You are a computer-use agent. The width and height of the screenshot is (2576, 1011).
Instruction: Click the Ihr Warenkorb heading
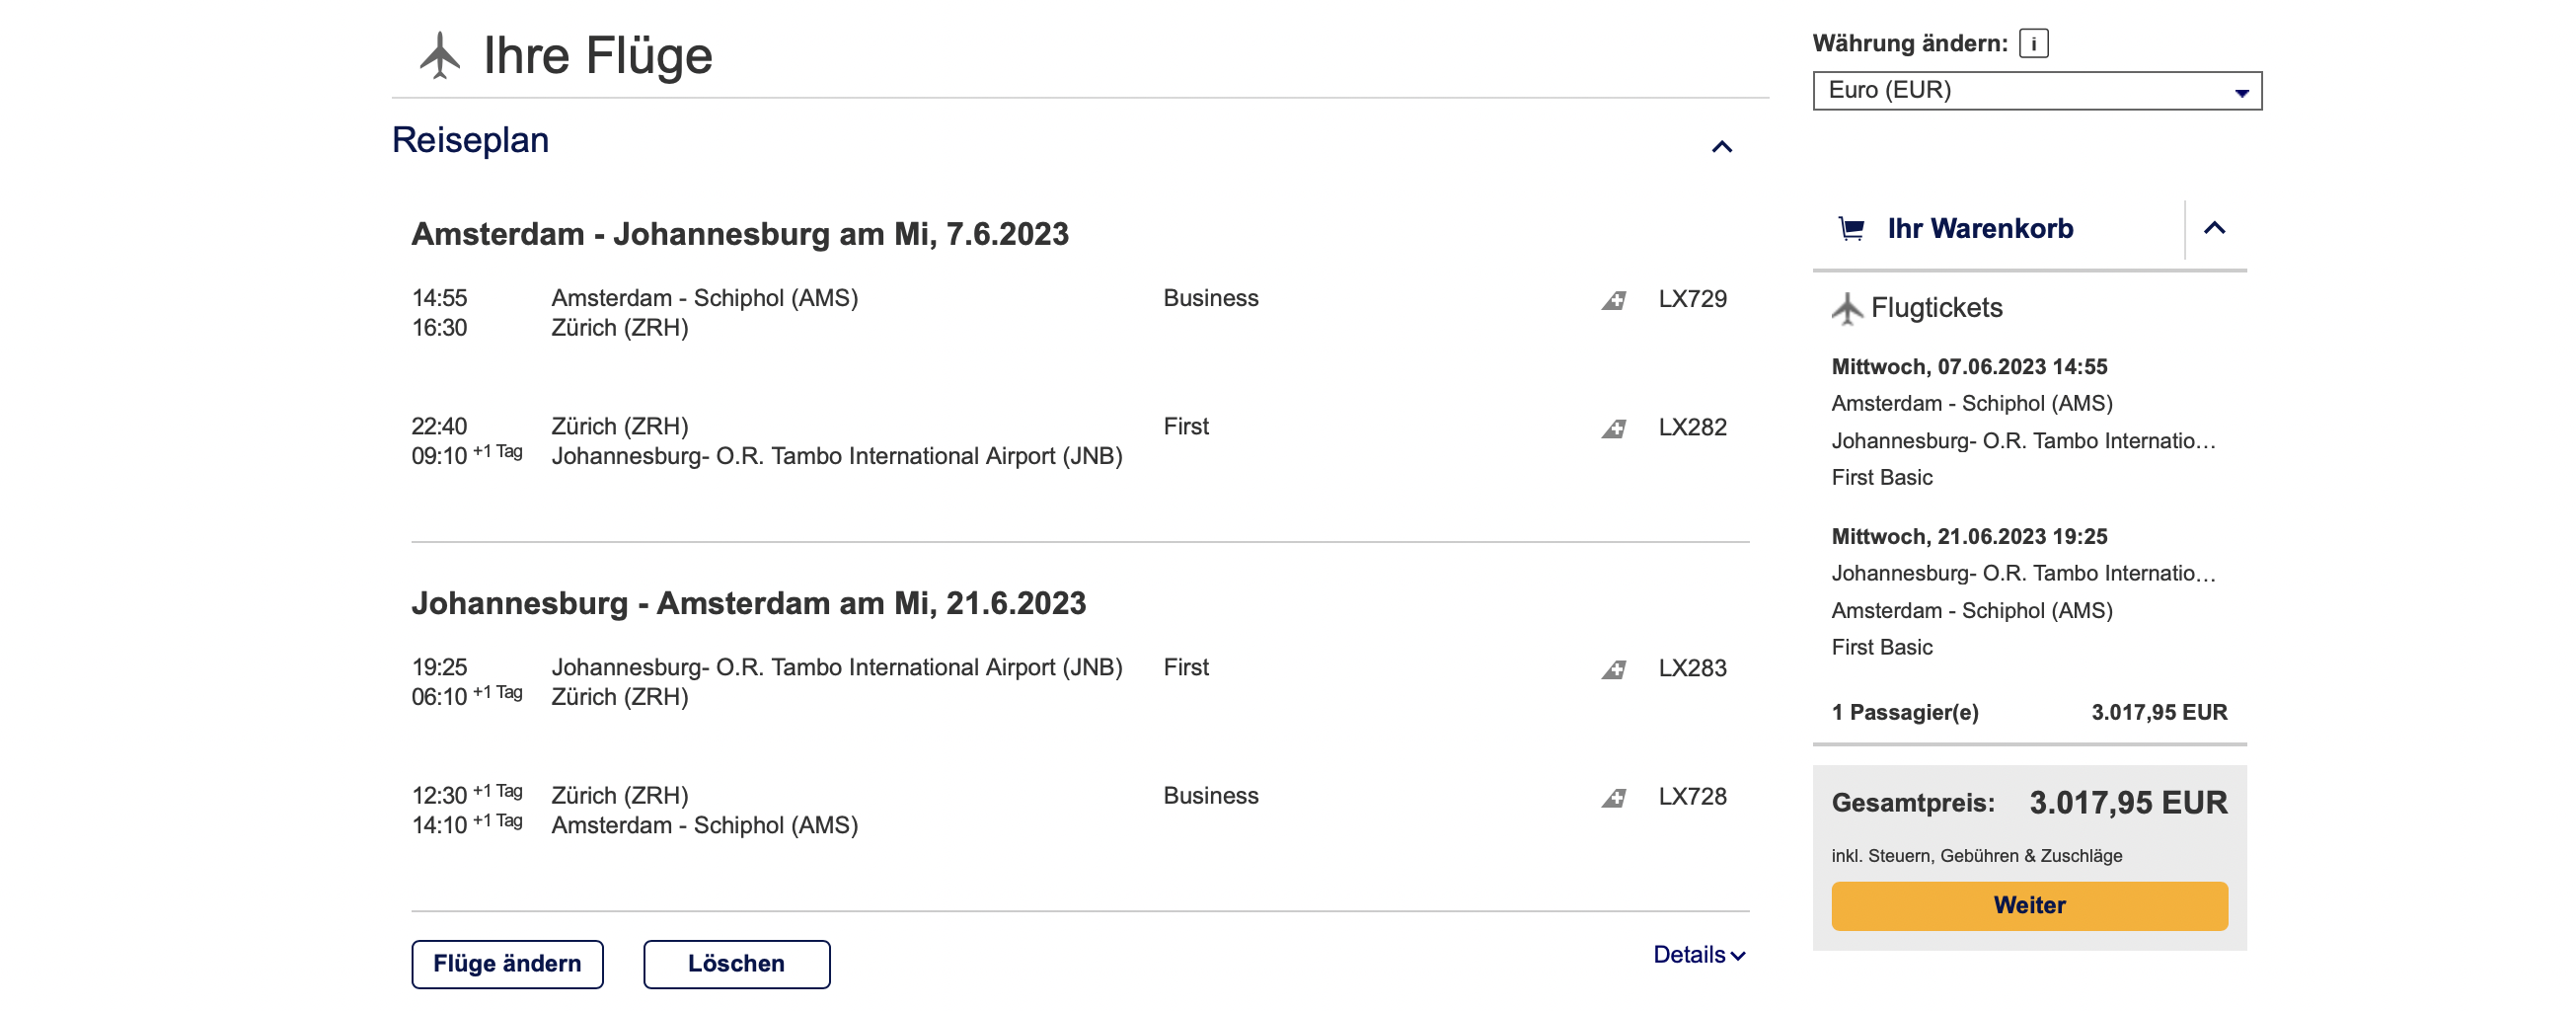pyautogui.click(x=1979, y=229)
